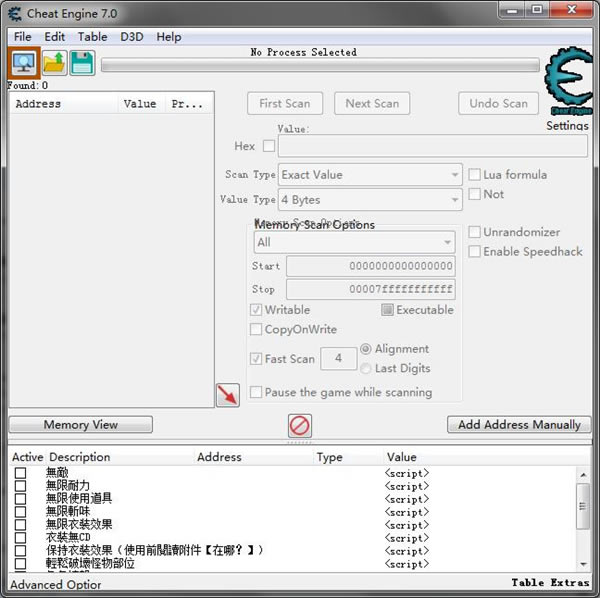Enable the Hex checkbox

coord(269,146)
